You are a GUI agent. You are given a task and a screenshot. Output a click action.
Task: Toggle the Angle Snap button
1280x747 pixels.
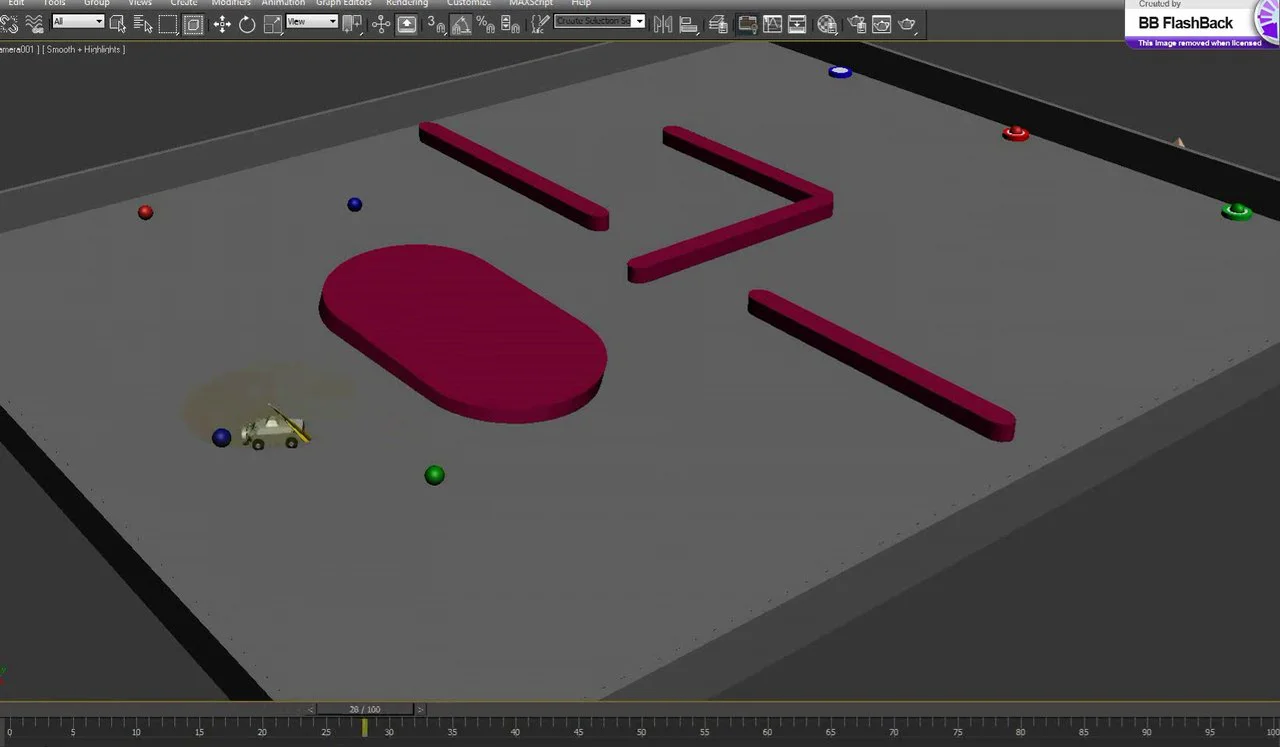click(460, 24)
